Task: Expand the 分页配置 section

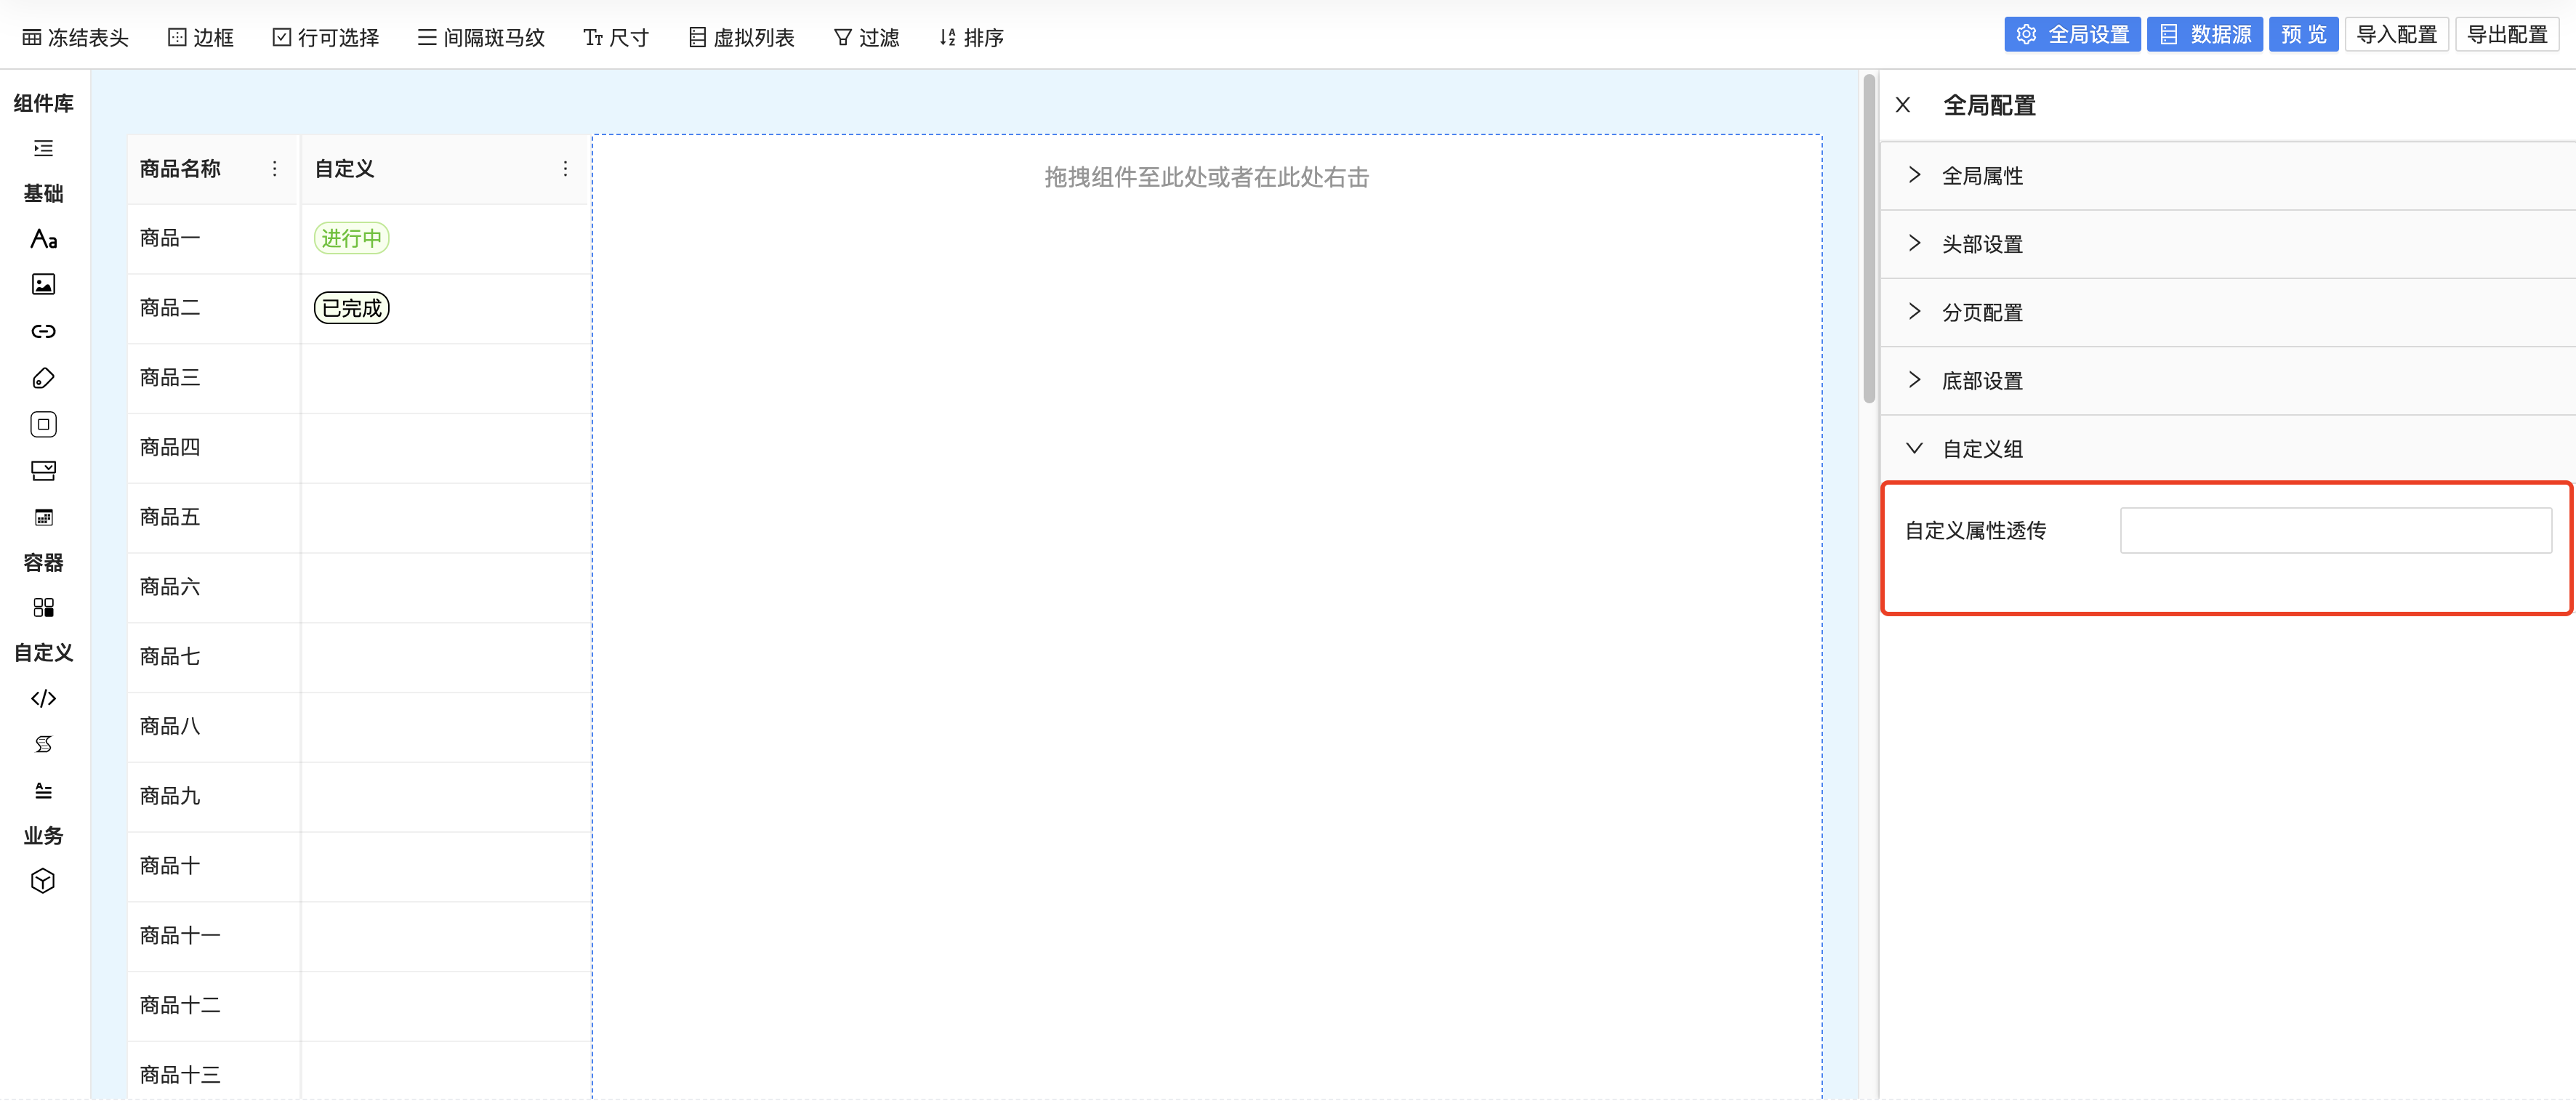Action: point(1981,312)
